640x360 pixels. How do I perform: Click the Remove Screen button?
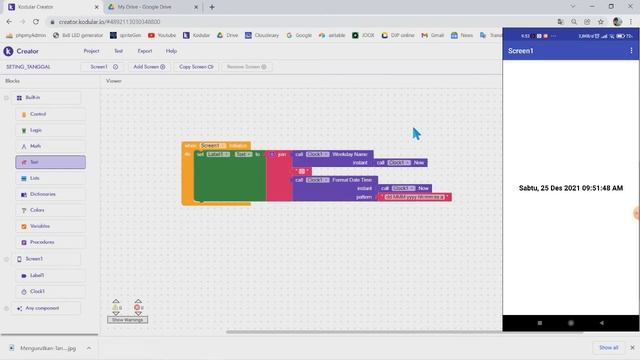tap(247, 67)
